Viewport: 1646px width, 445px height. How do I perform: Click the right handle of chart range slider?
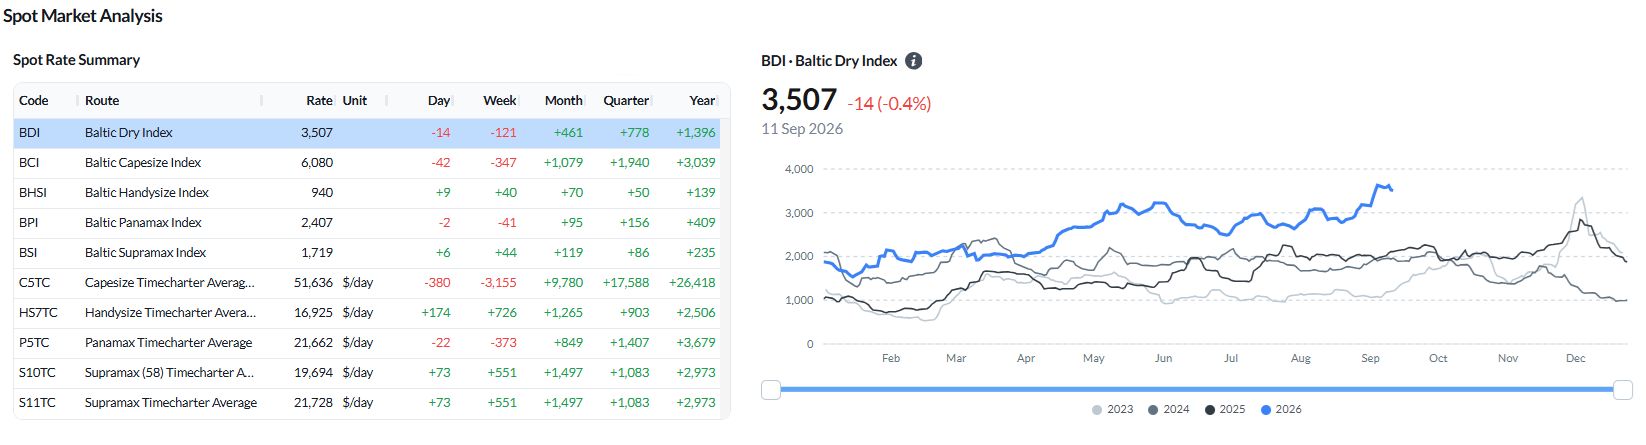(1623, 390)
